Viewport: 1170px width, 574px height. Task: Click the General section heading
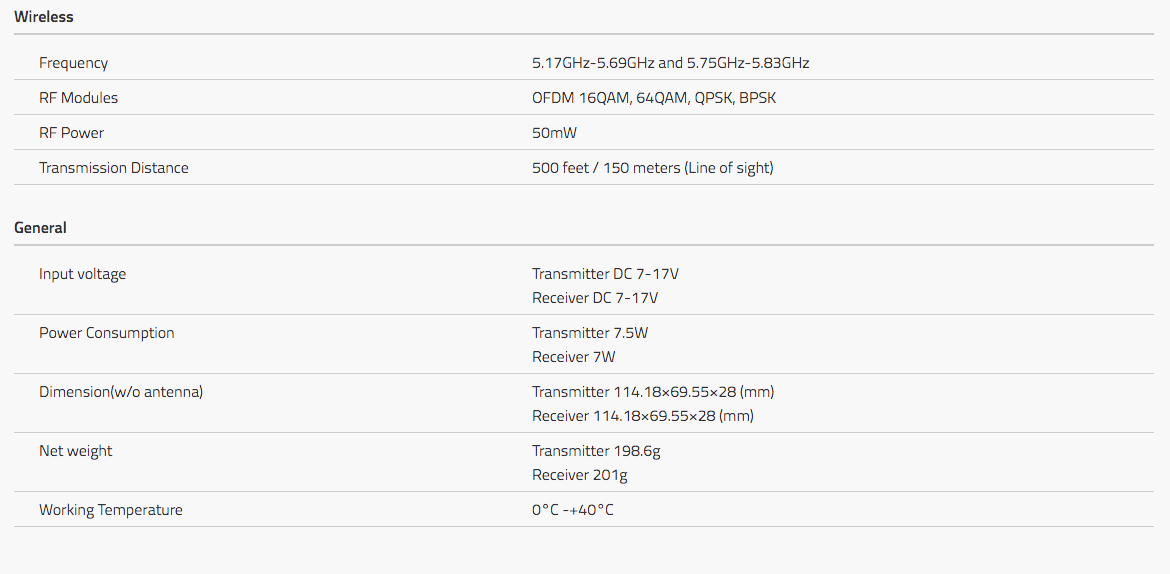pyautogui.click(x=40, y=228)
